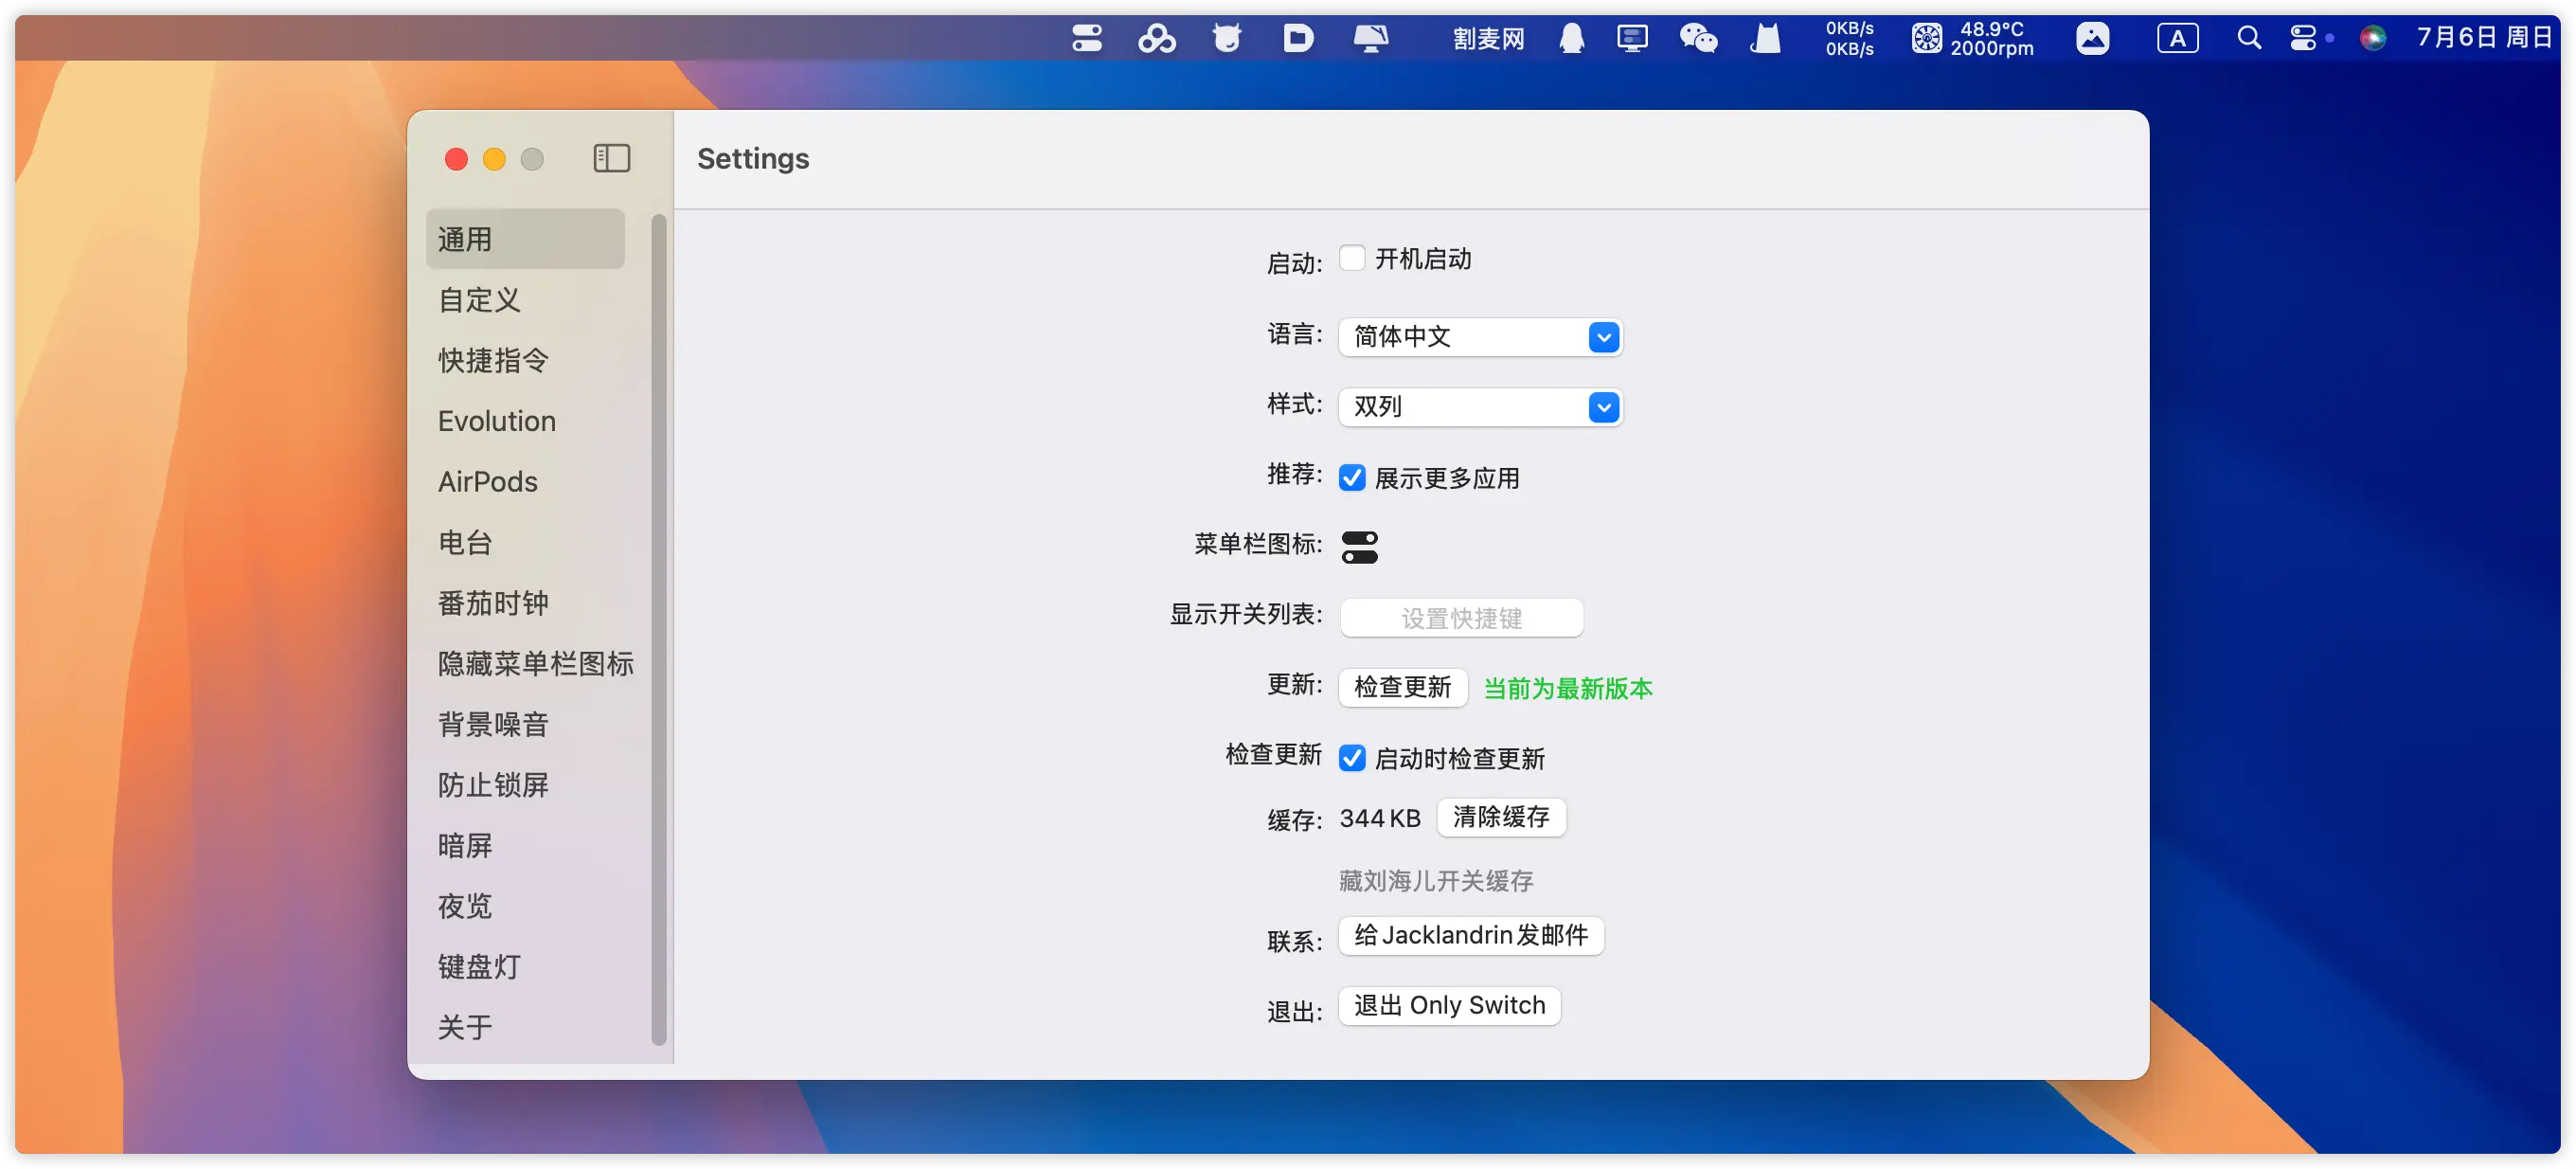This screenshot has height=1169, width=2576.
Task: Click the sidebar vertical scrollbar
Action: click(658, 630)
